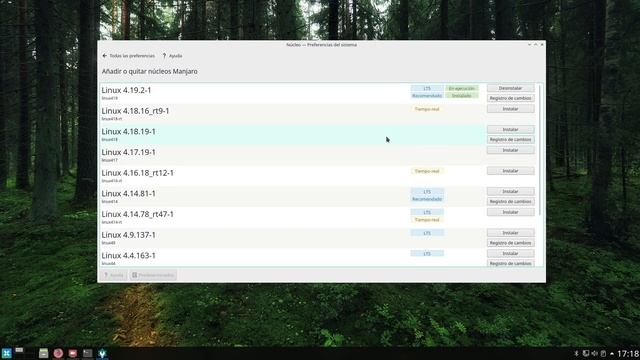
Task: Open the network tray icon
Action: tap(586, 353)
